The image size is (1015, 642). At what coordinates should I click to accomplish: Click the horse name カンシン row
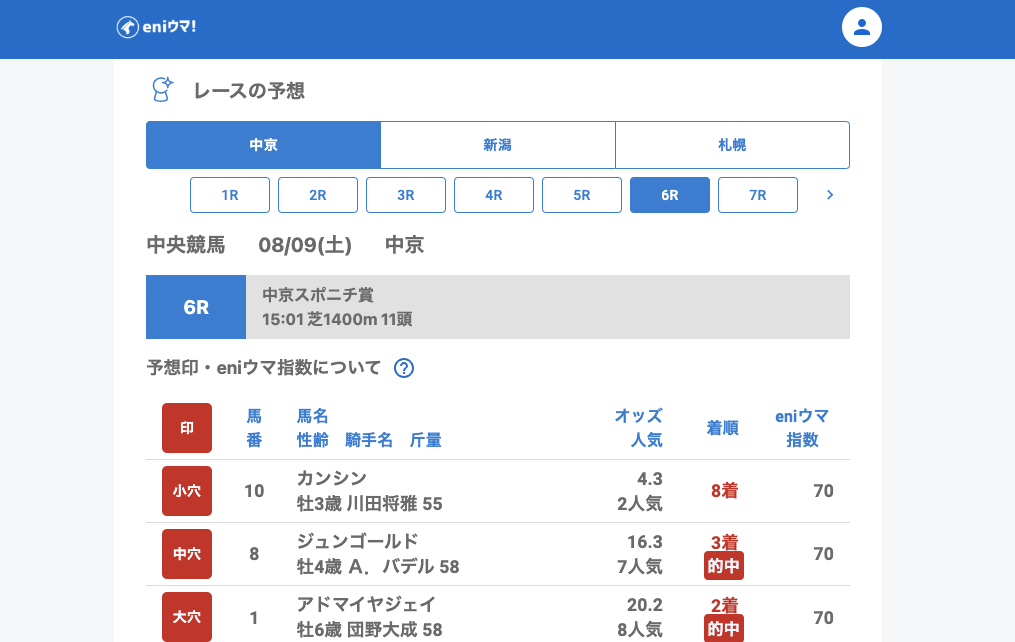(x=332, y=478)
